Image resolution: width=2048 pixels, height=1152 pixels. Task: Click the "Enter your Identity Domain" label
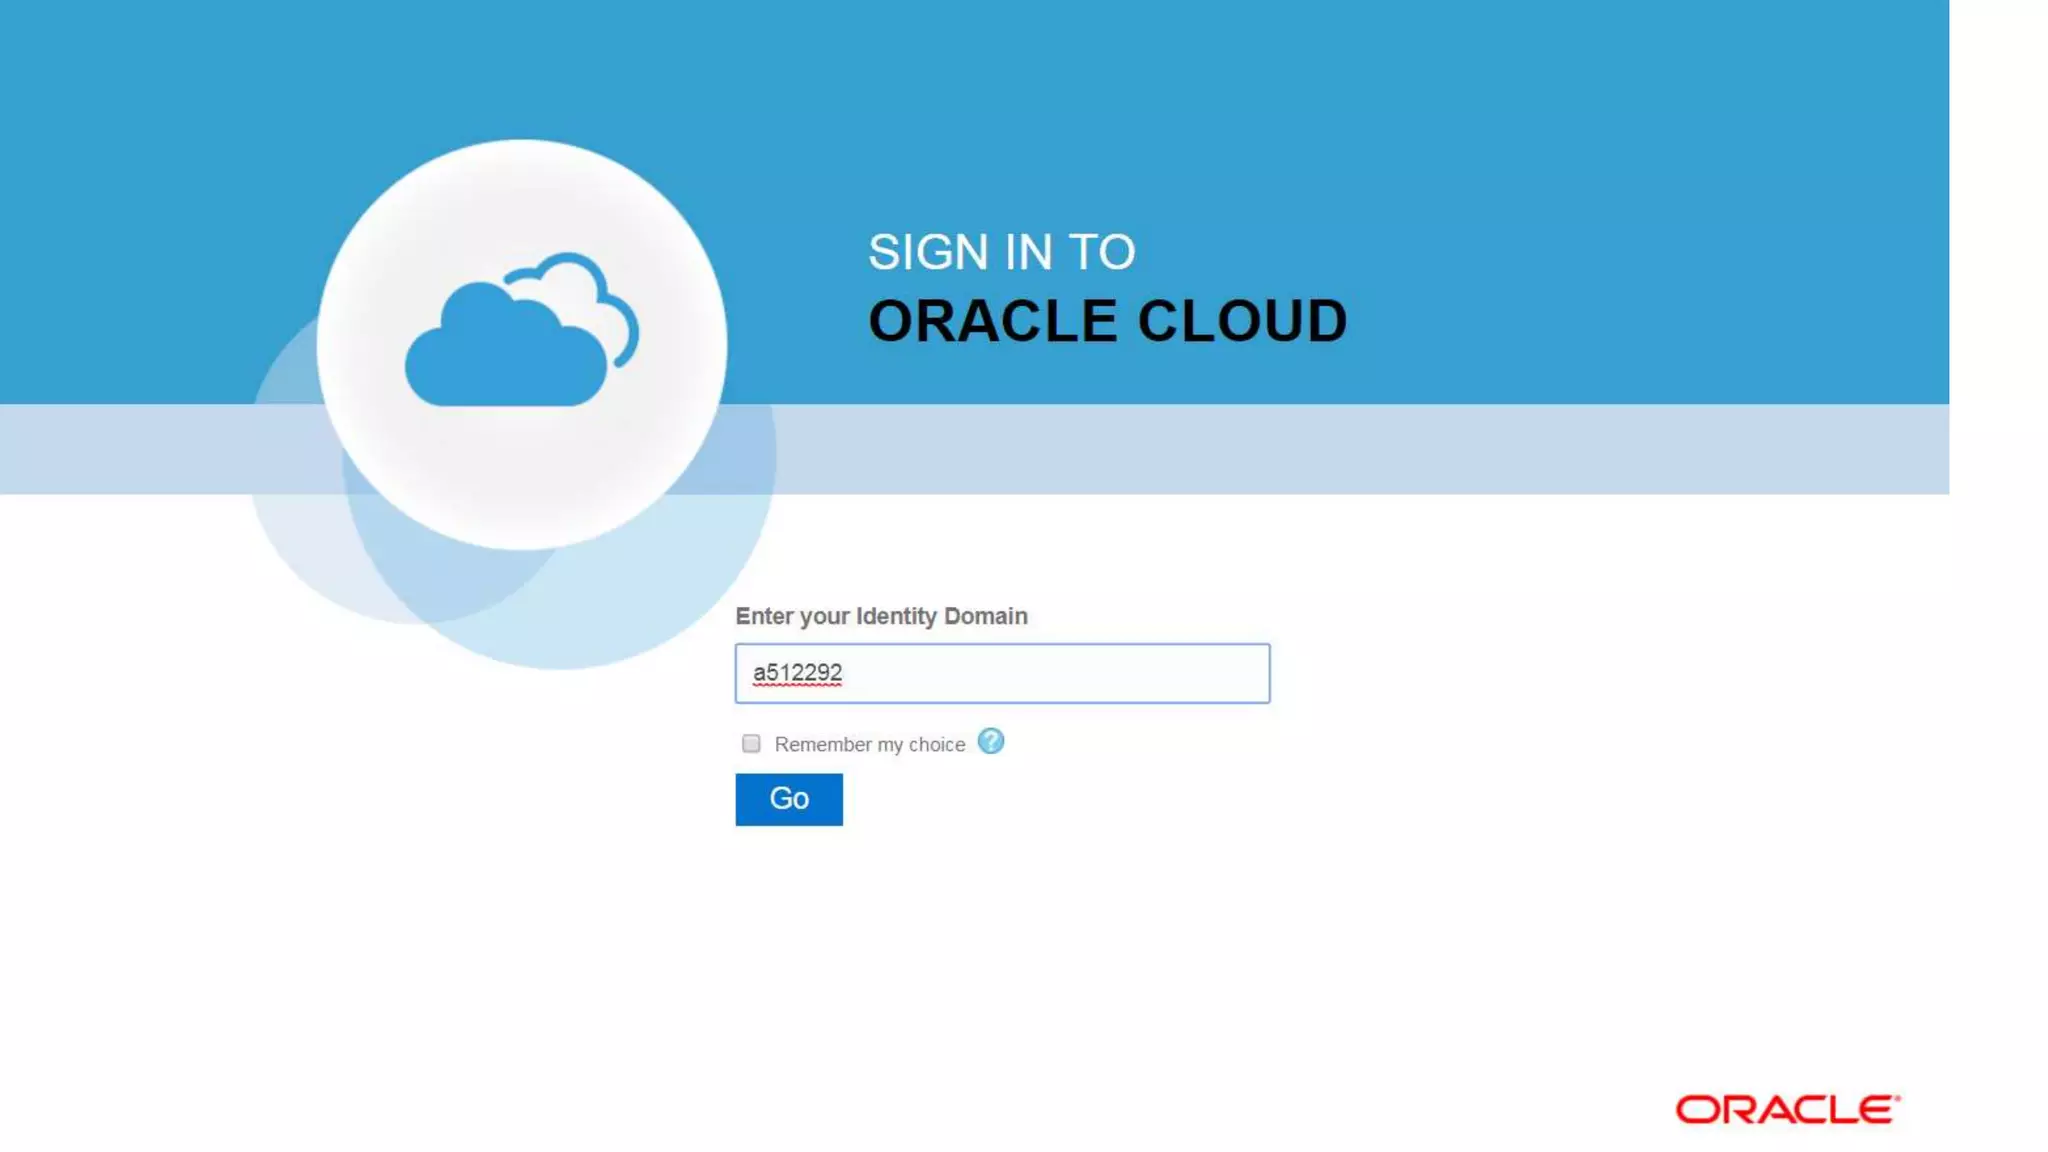881,616
